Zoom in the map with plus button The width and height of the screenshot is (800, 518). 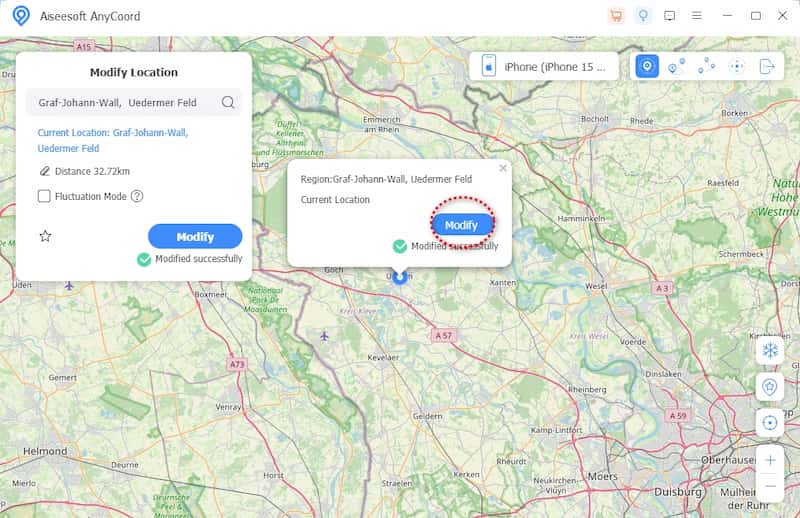770,460
